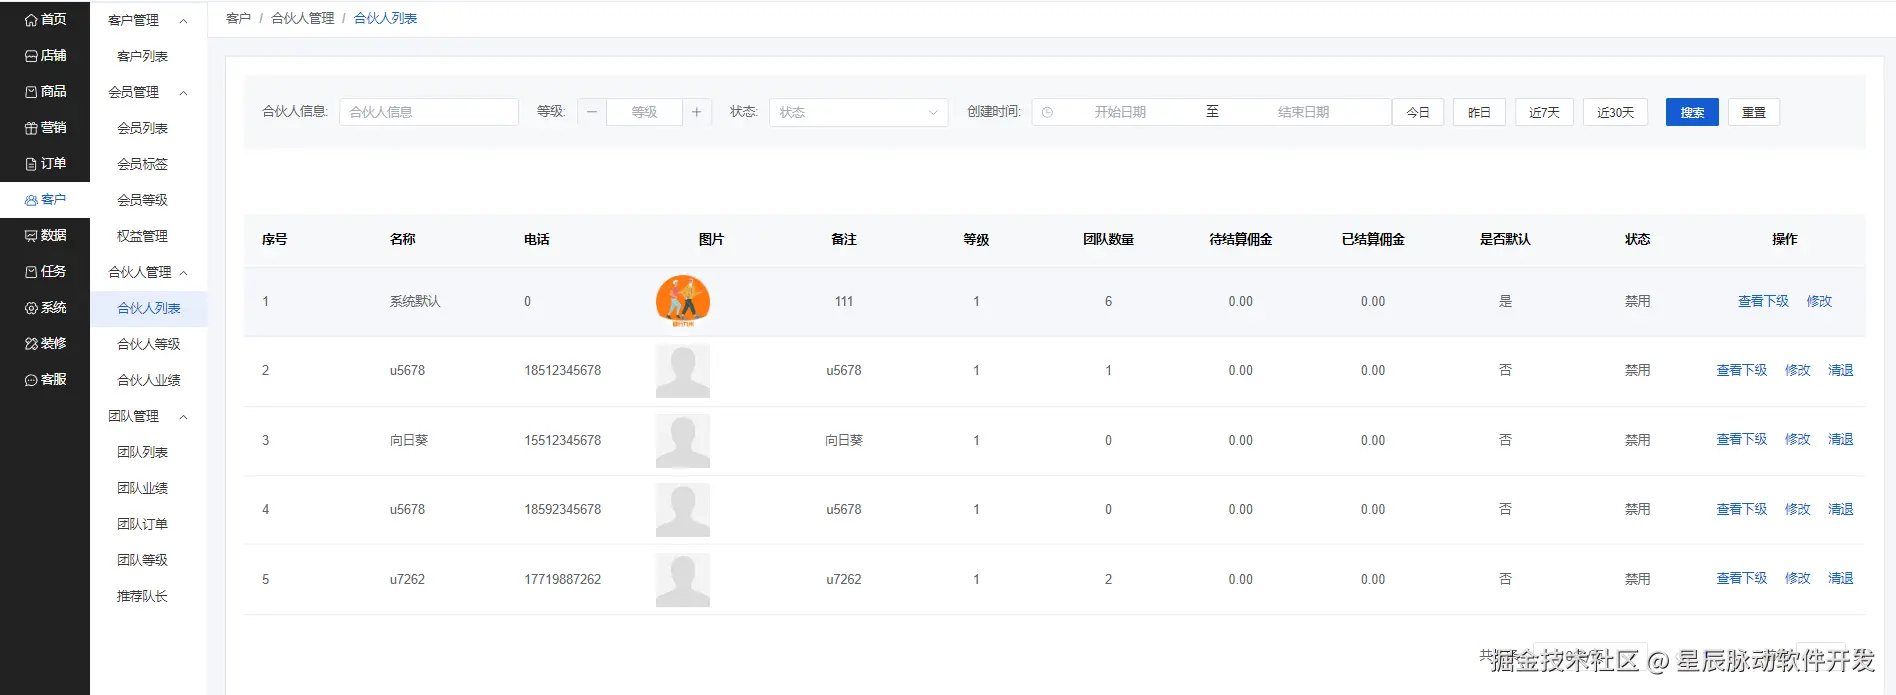Filter by 近30天 last 30 days

1615,112
